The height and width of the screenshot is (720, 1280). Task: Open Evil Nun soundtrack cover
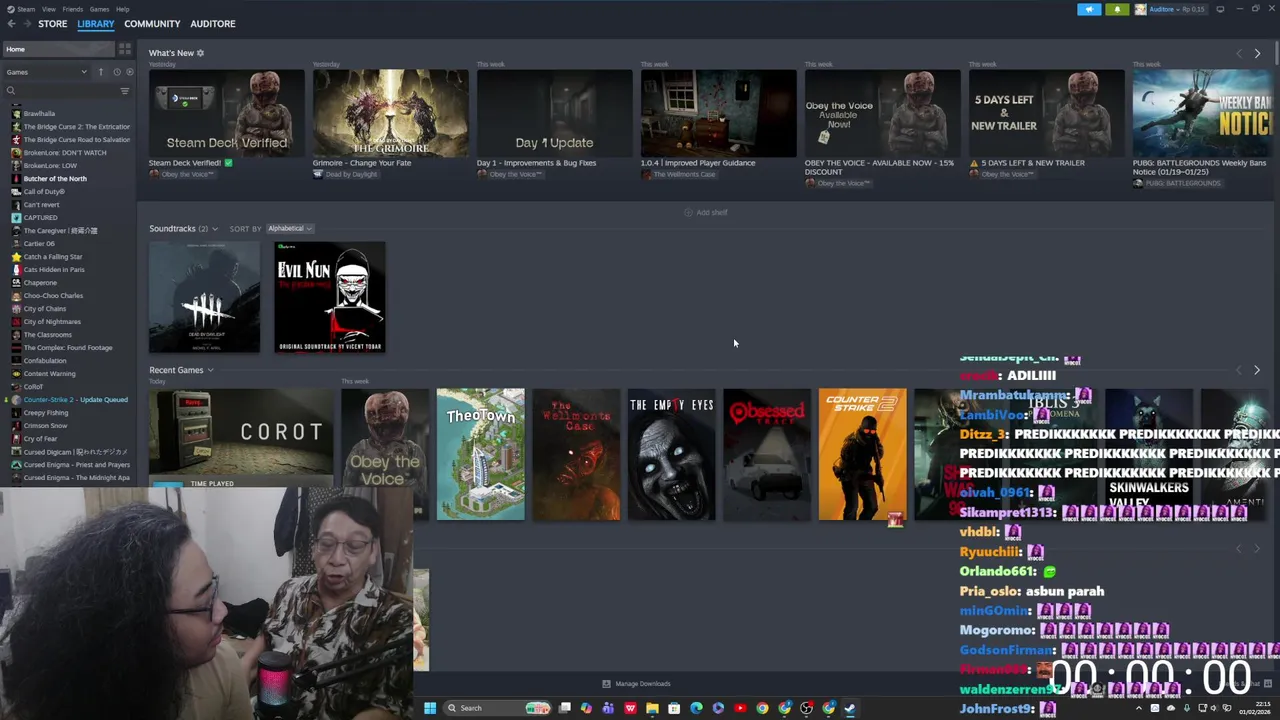click(x=330, y=297)
